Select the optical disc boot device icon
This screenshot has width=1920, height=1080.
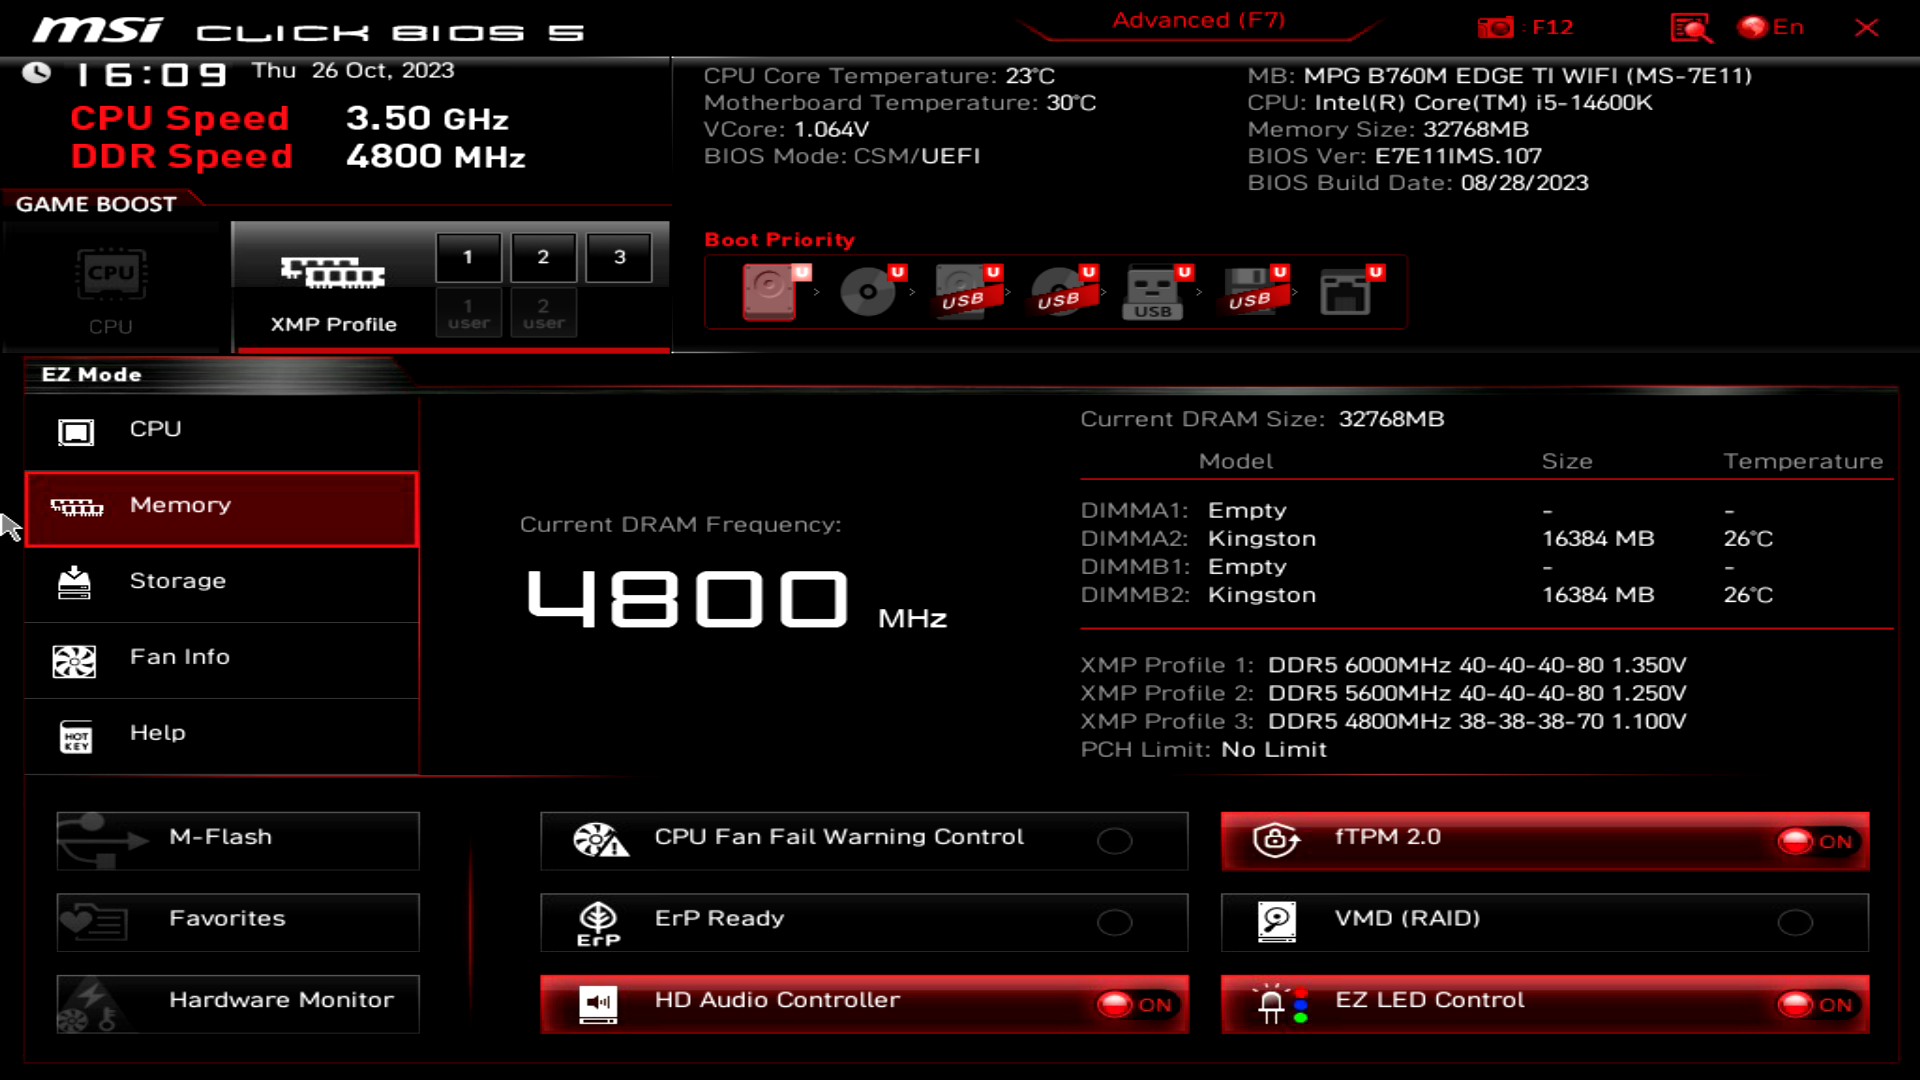click(x=867, y=291)
